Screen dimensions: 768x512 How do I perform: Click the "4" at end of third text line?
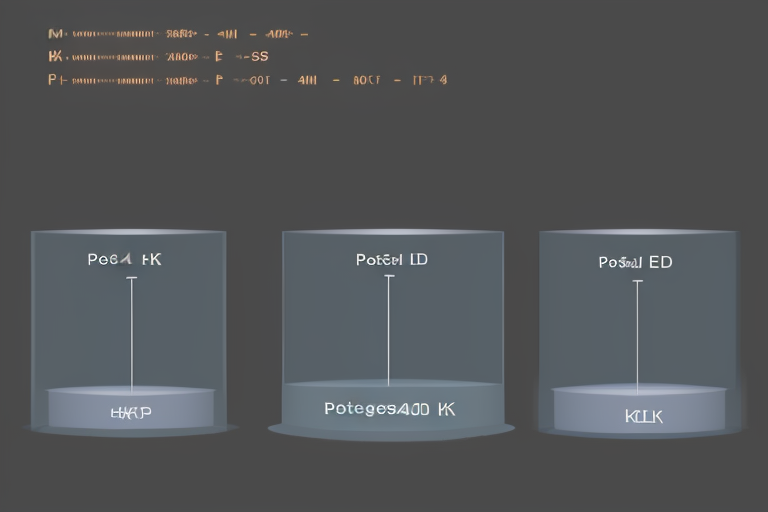tap(443, 80)
